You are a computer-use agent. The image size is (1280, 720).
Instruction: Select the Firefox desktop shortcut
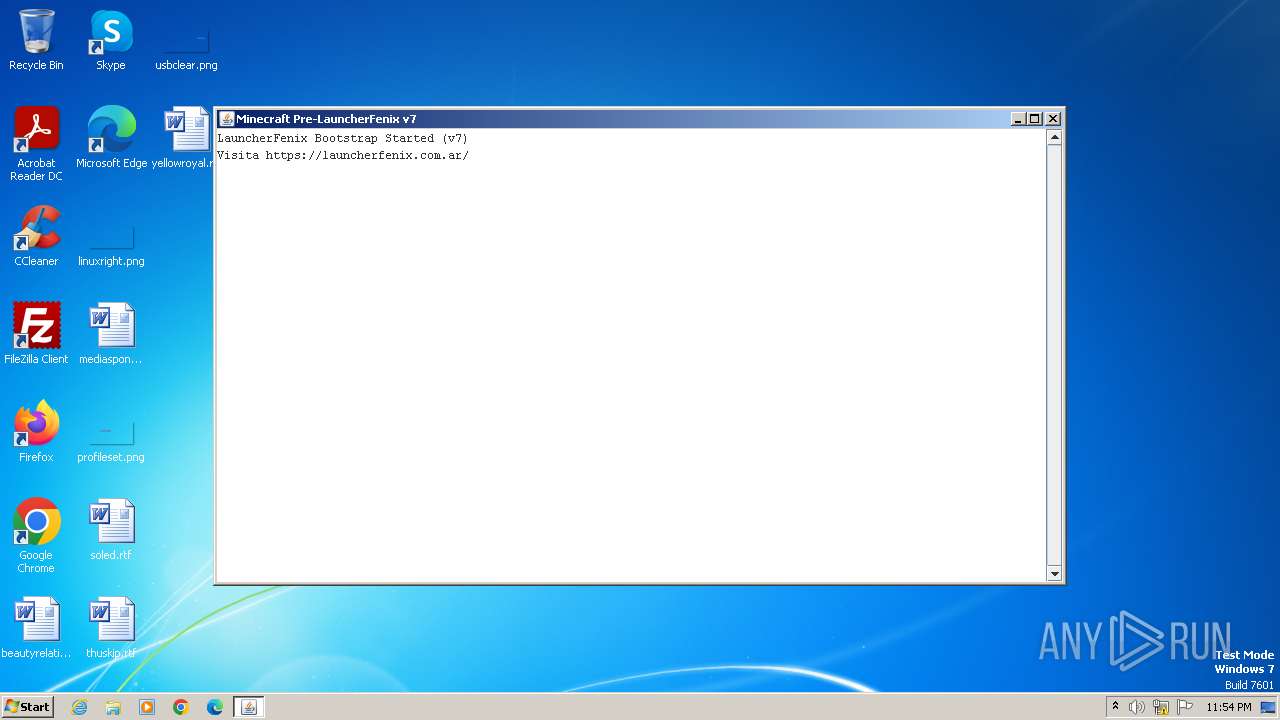[x=36, y=431]
